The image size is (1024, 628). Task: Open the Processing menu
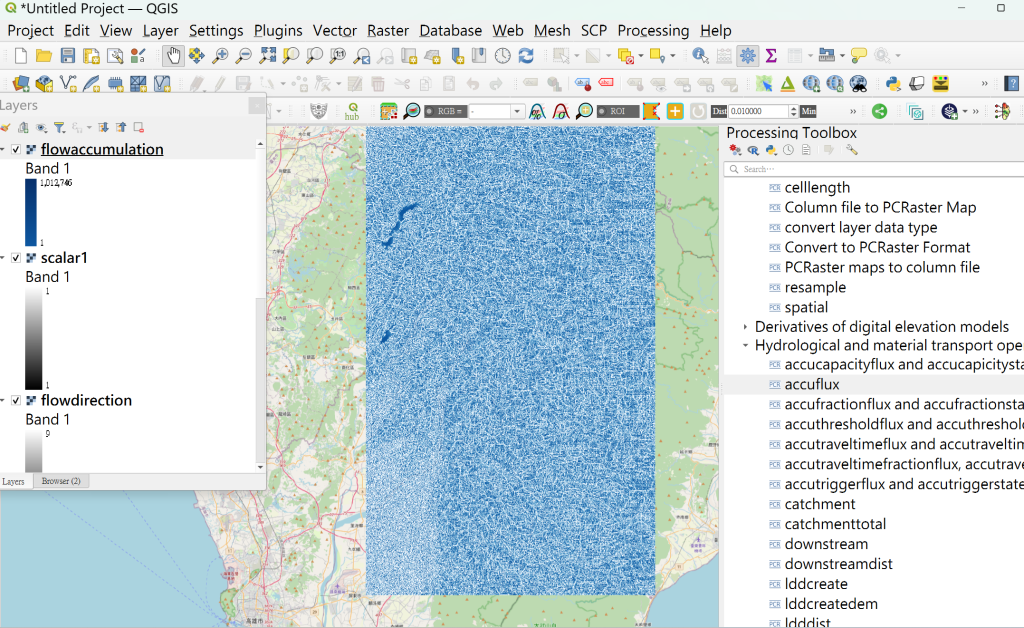(x=653, y=31)
